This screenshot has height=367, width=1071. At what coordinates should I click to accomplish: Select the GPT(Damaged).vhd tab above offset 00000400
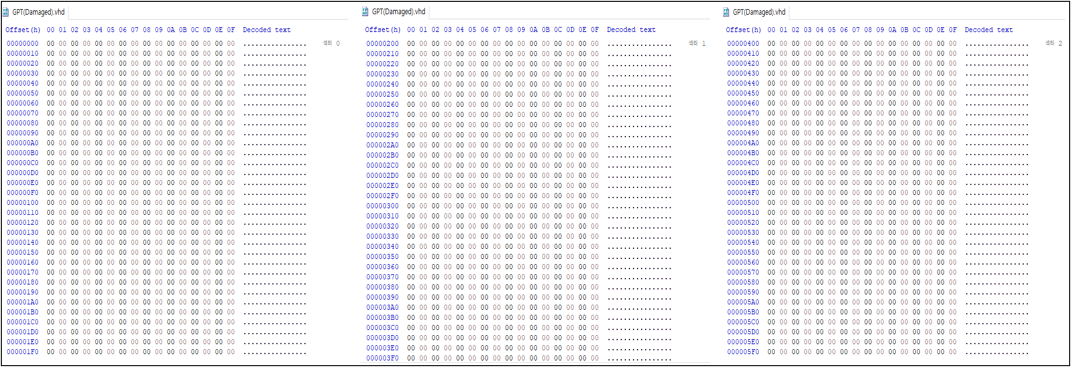coord(755,12)
